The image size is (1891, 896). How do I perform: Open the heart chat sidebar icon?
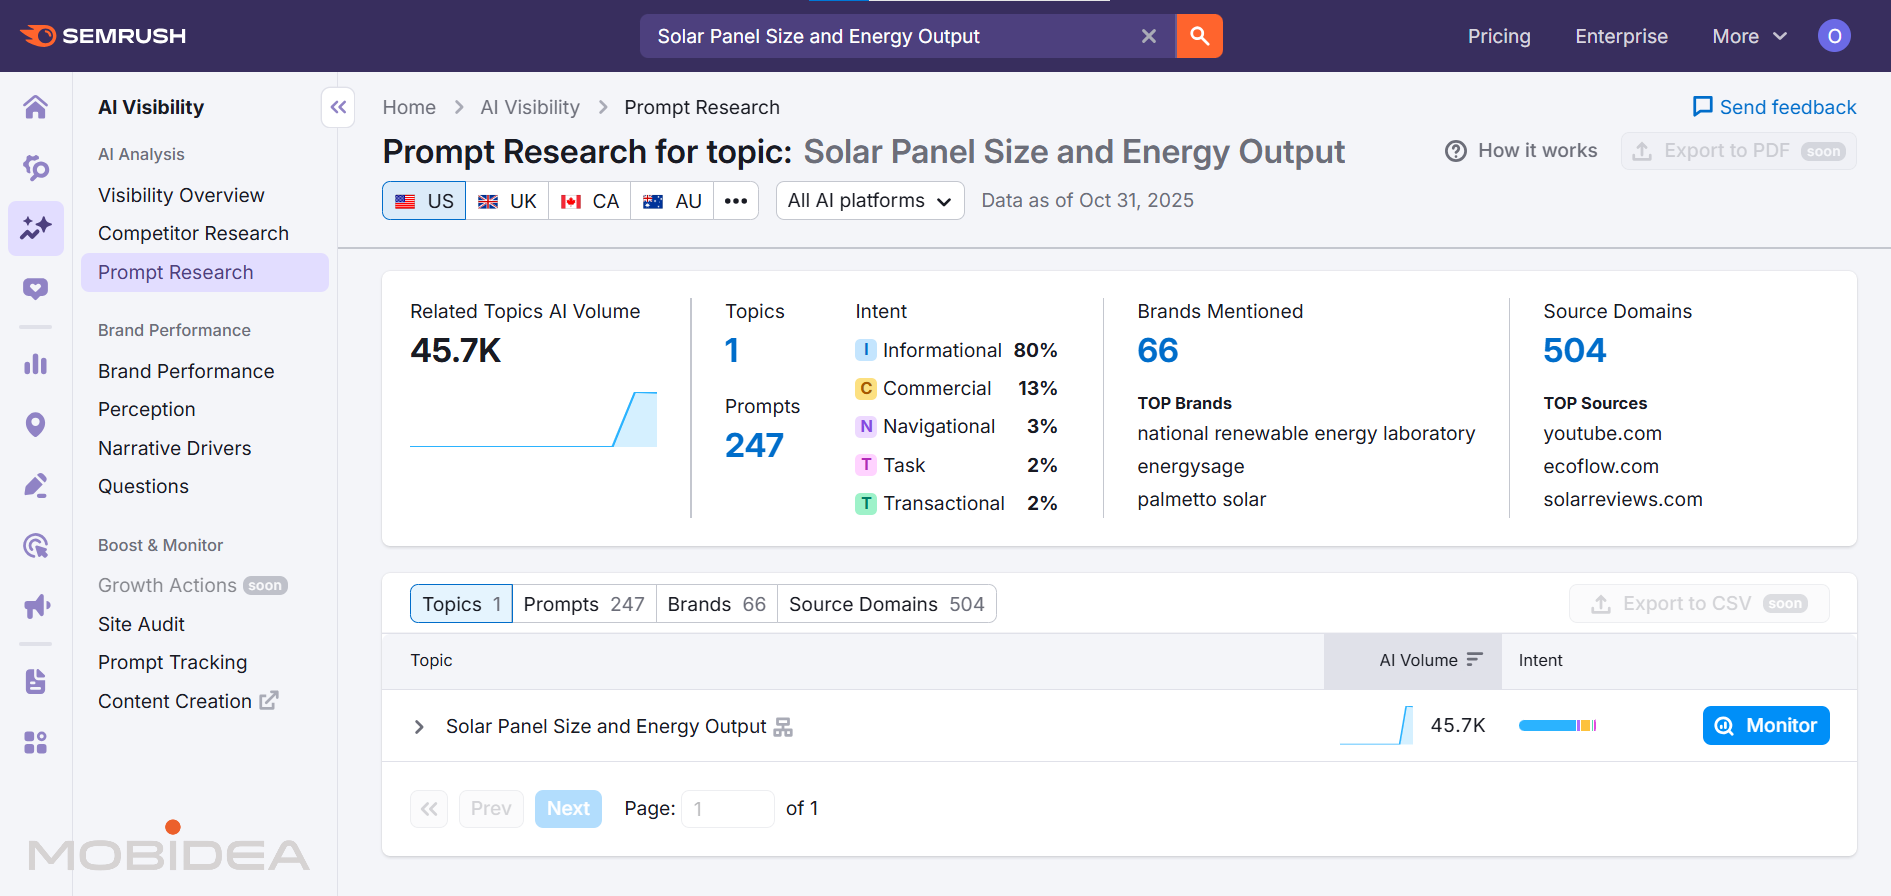[36, 289]
